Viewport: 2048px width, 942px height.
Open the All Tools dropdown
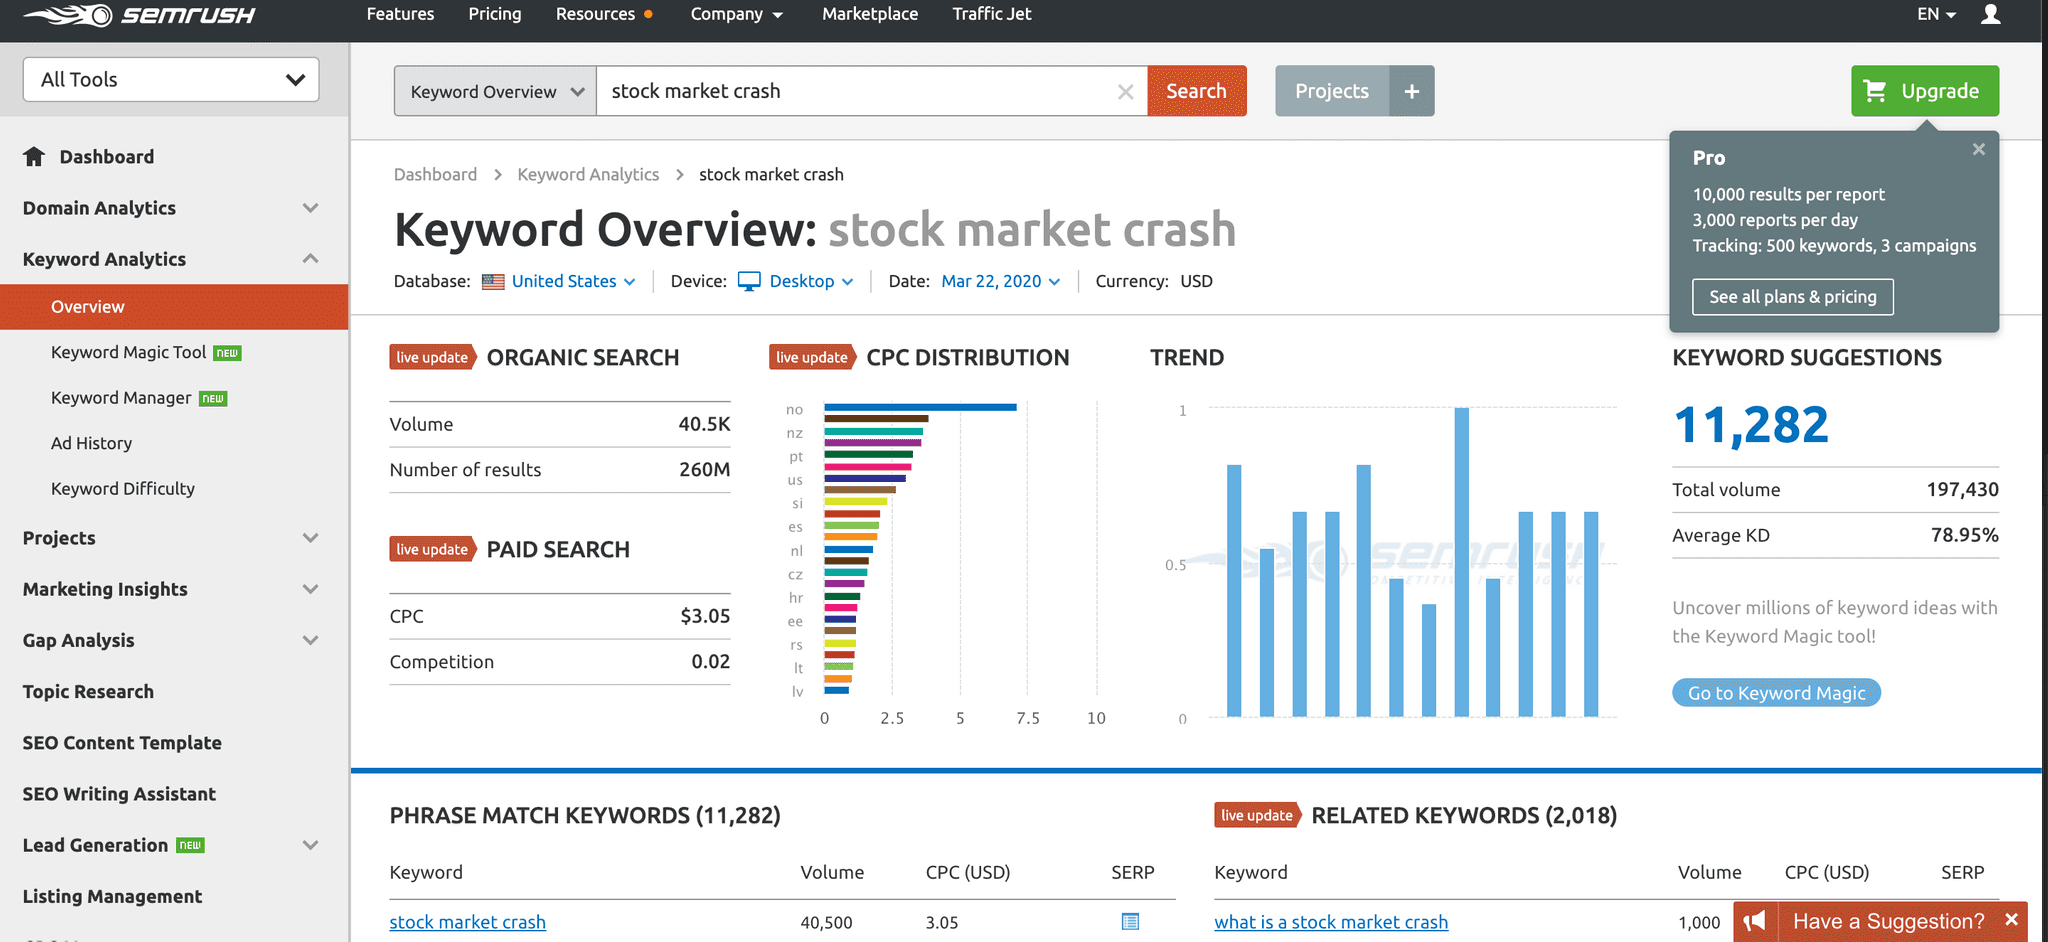(171, 79)
